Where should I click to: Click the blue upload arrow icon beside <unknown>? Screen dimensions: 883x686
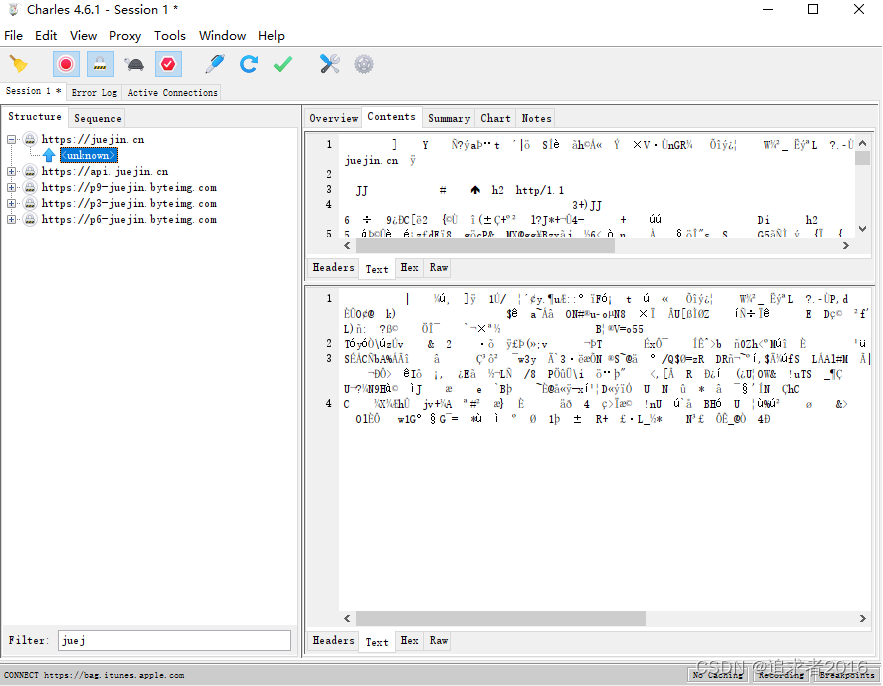point(49,155)
